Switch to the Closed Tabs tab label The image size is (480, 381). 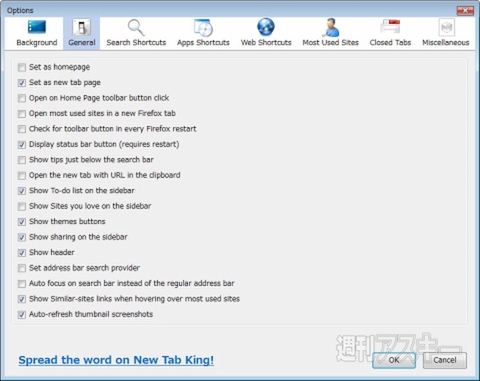[x=390, y=43]
